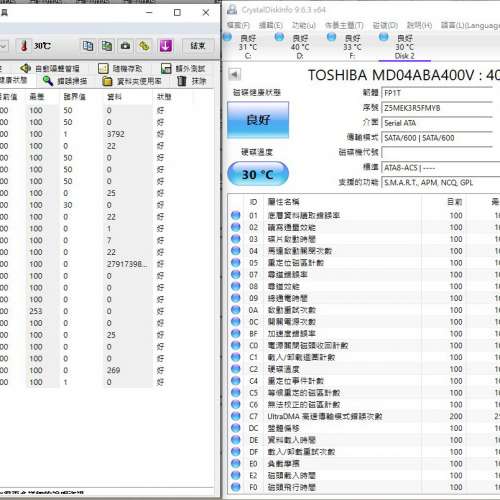Open the 佈景主題(T) menu in CrystalDiskInfo
The image size is (500, 500).
(x=344, y=25)
